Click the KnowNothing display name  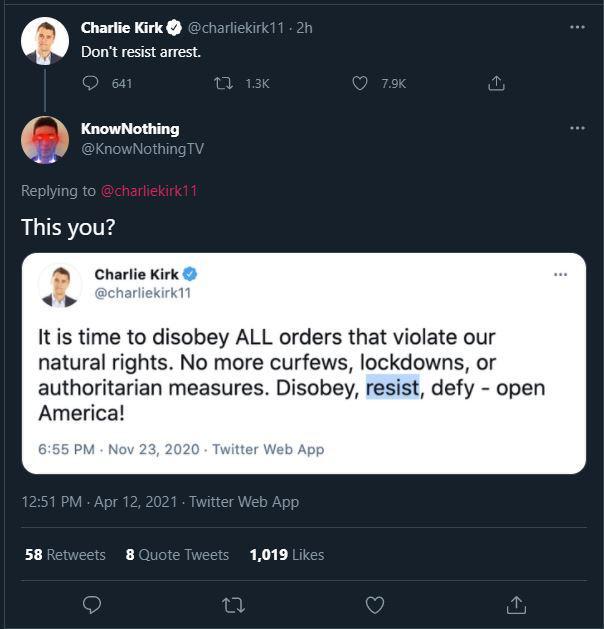130,129
